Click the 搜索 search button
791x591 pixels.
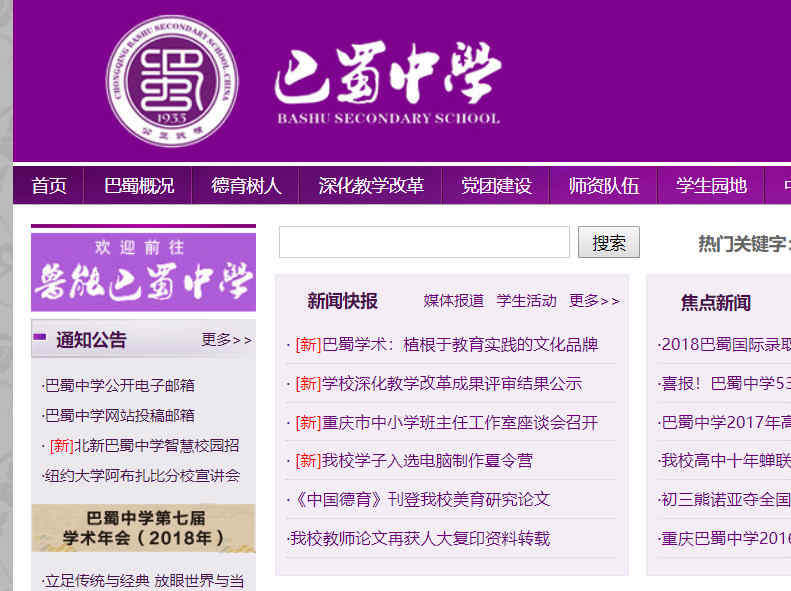pos(609,243)
